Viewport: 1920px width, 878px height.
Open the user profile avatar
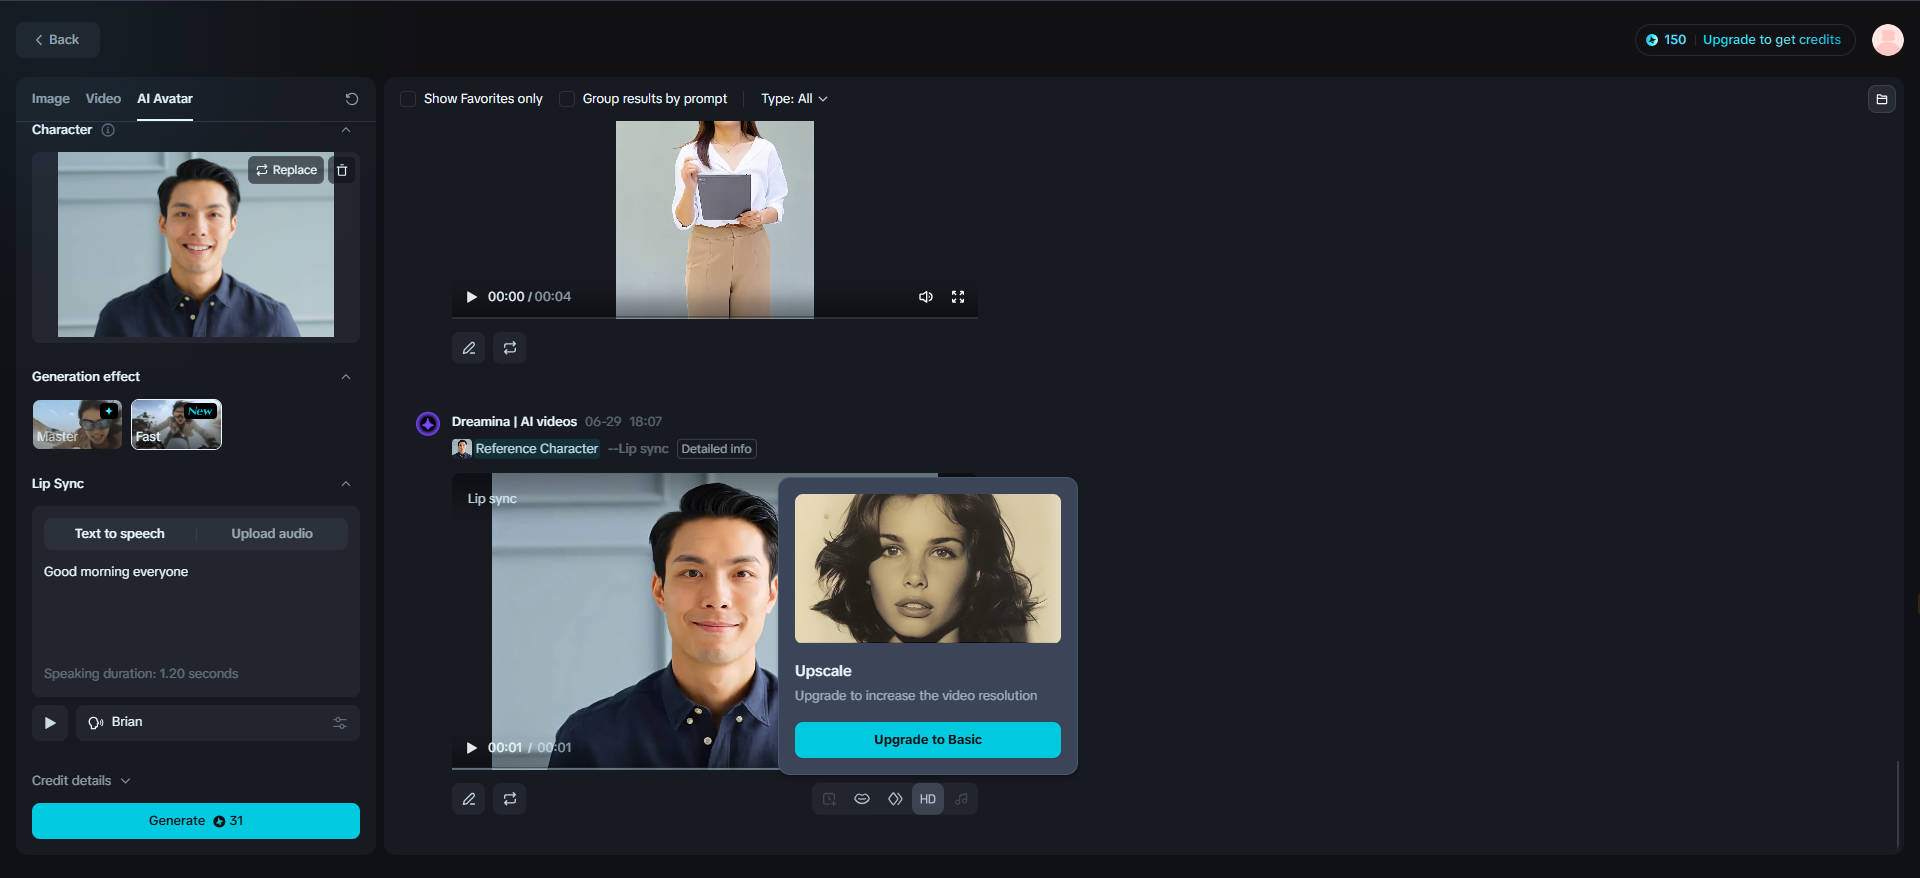[x=1887, y=40]
